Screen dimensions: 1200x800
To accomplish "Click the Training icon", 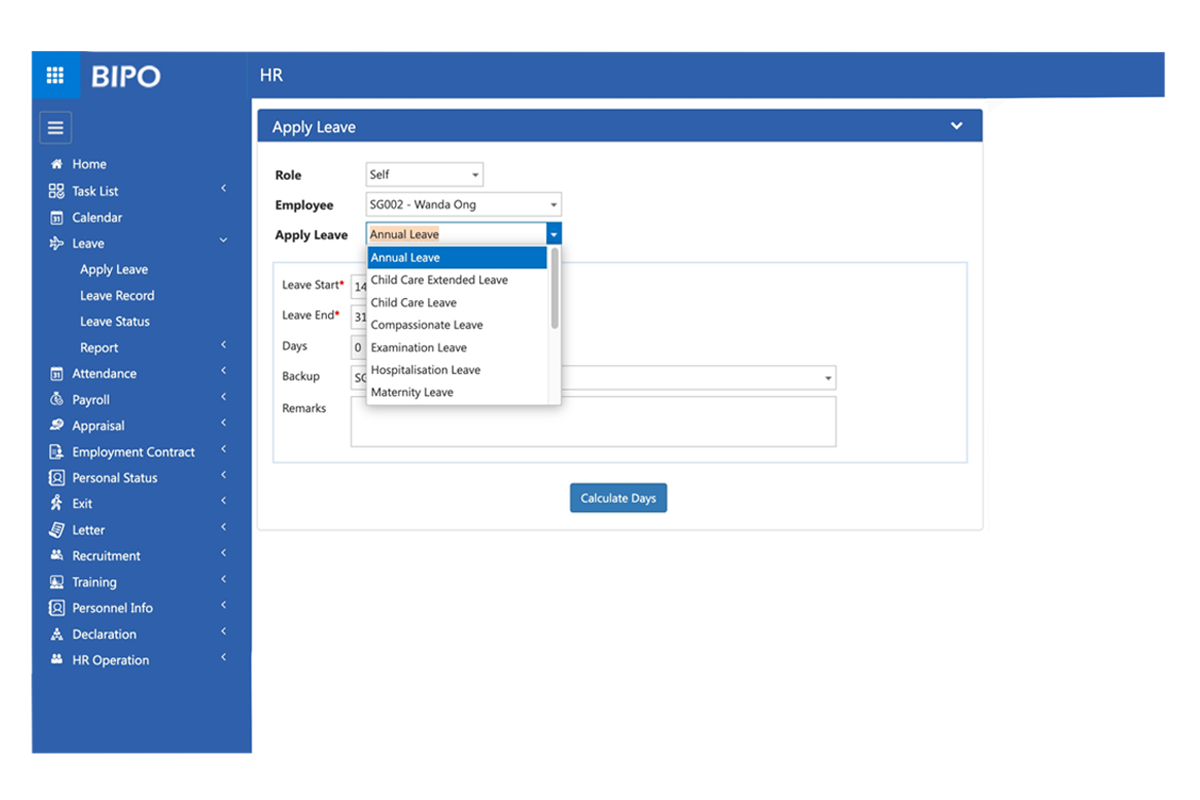I will [x=57, y=582].
